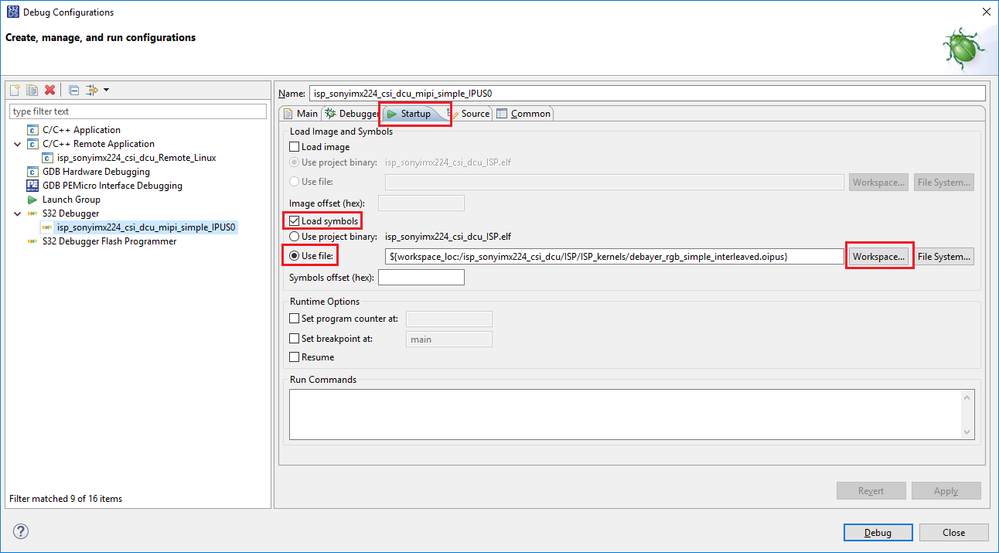
Task: Click the green Launch Group icon
Action: 32,200
